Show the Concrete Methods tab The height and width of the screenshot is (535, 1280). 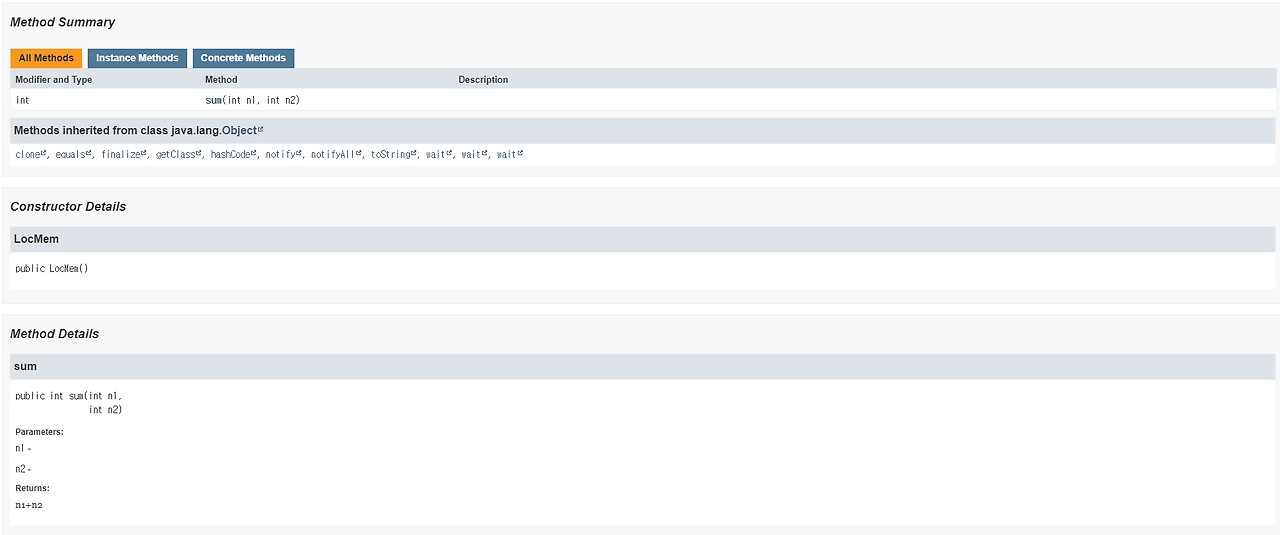[243, 58]
